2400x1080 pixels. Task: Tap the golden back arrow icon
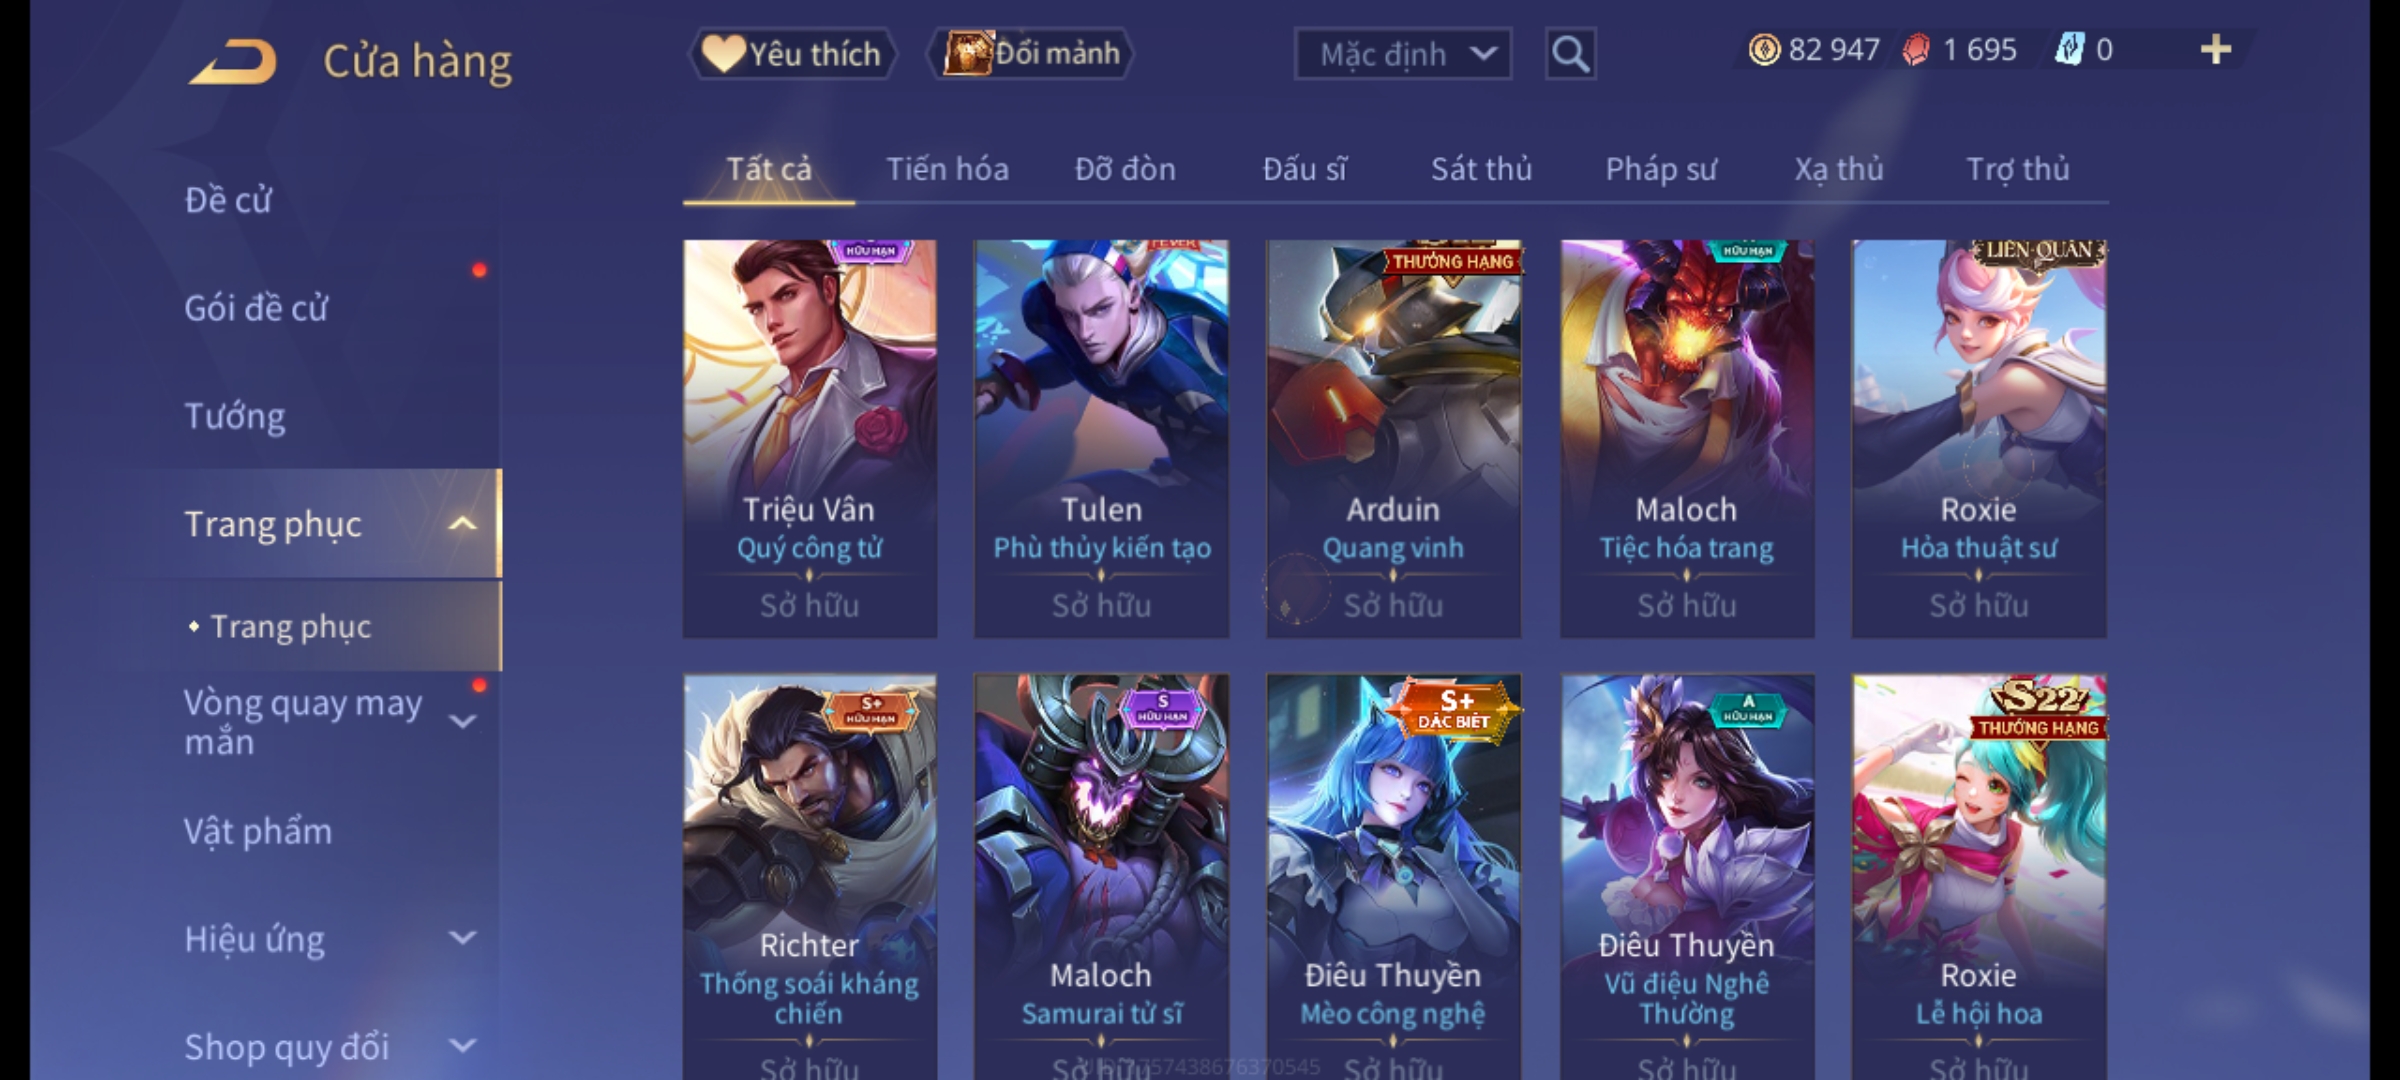pos(233,61)
